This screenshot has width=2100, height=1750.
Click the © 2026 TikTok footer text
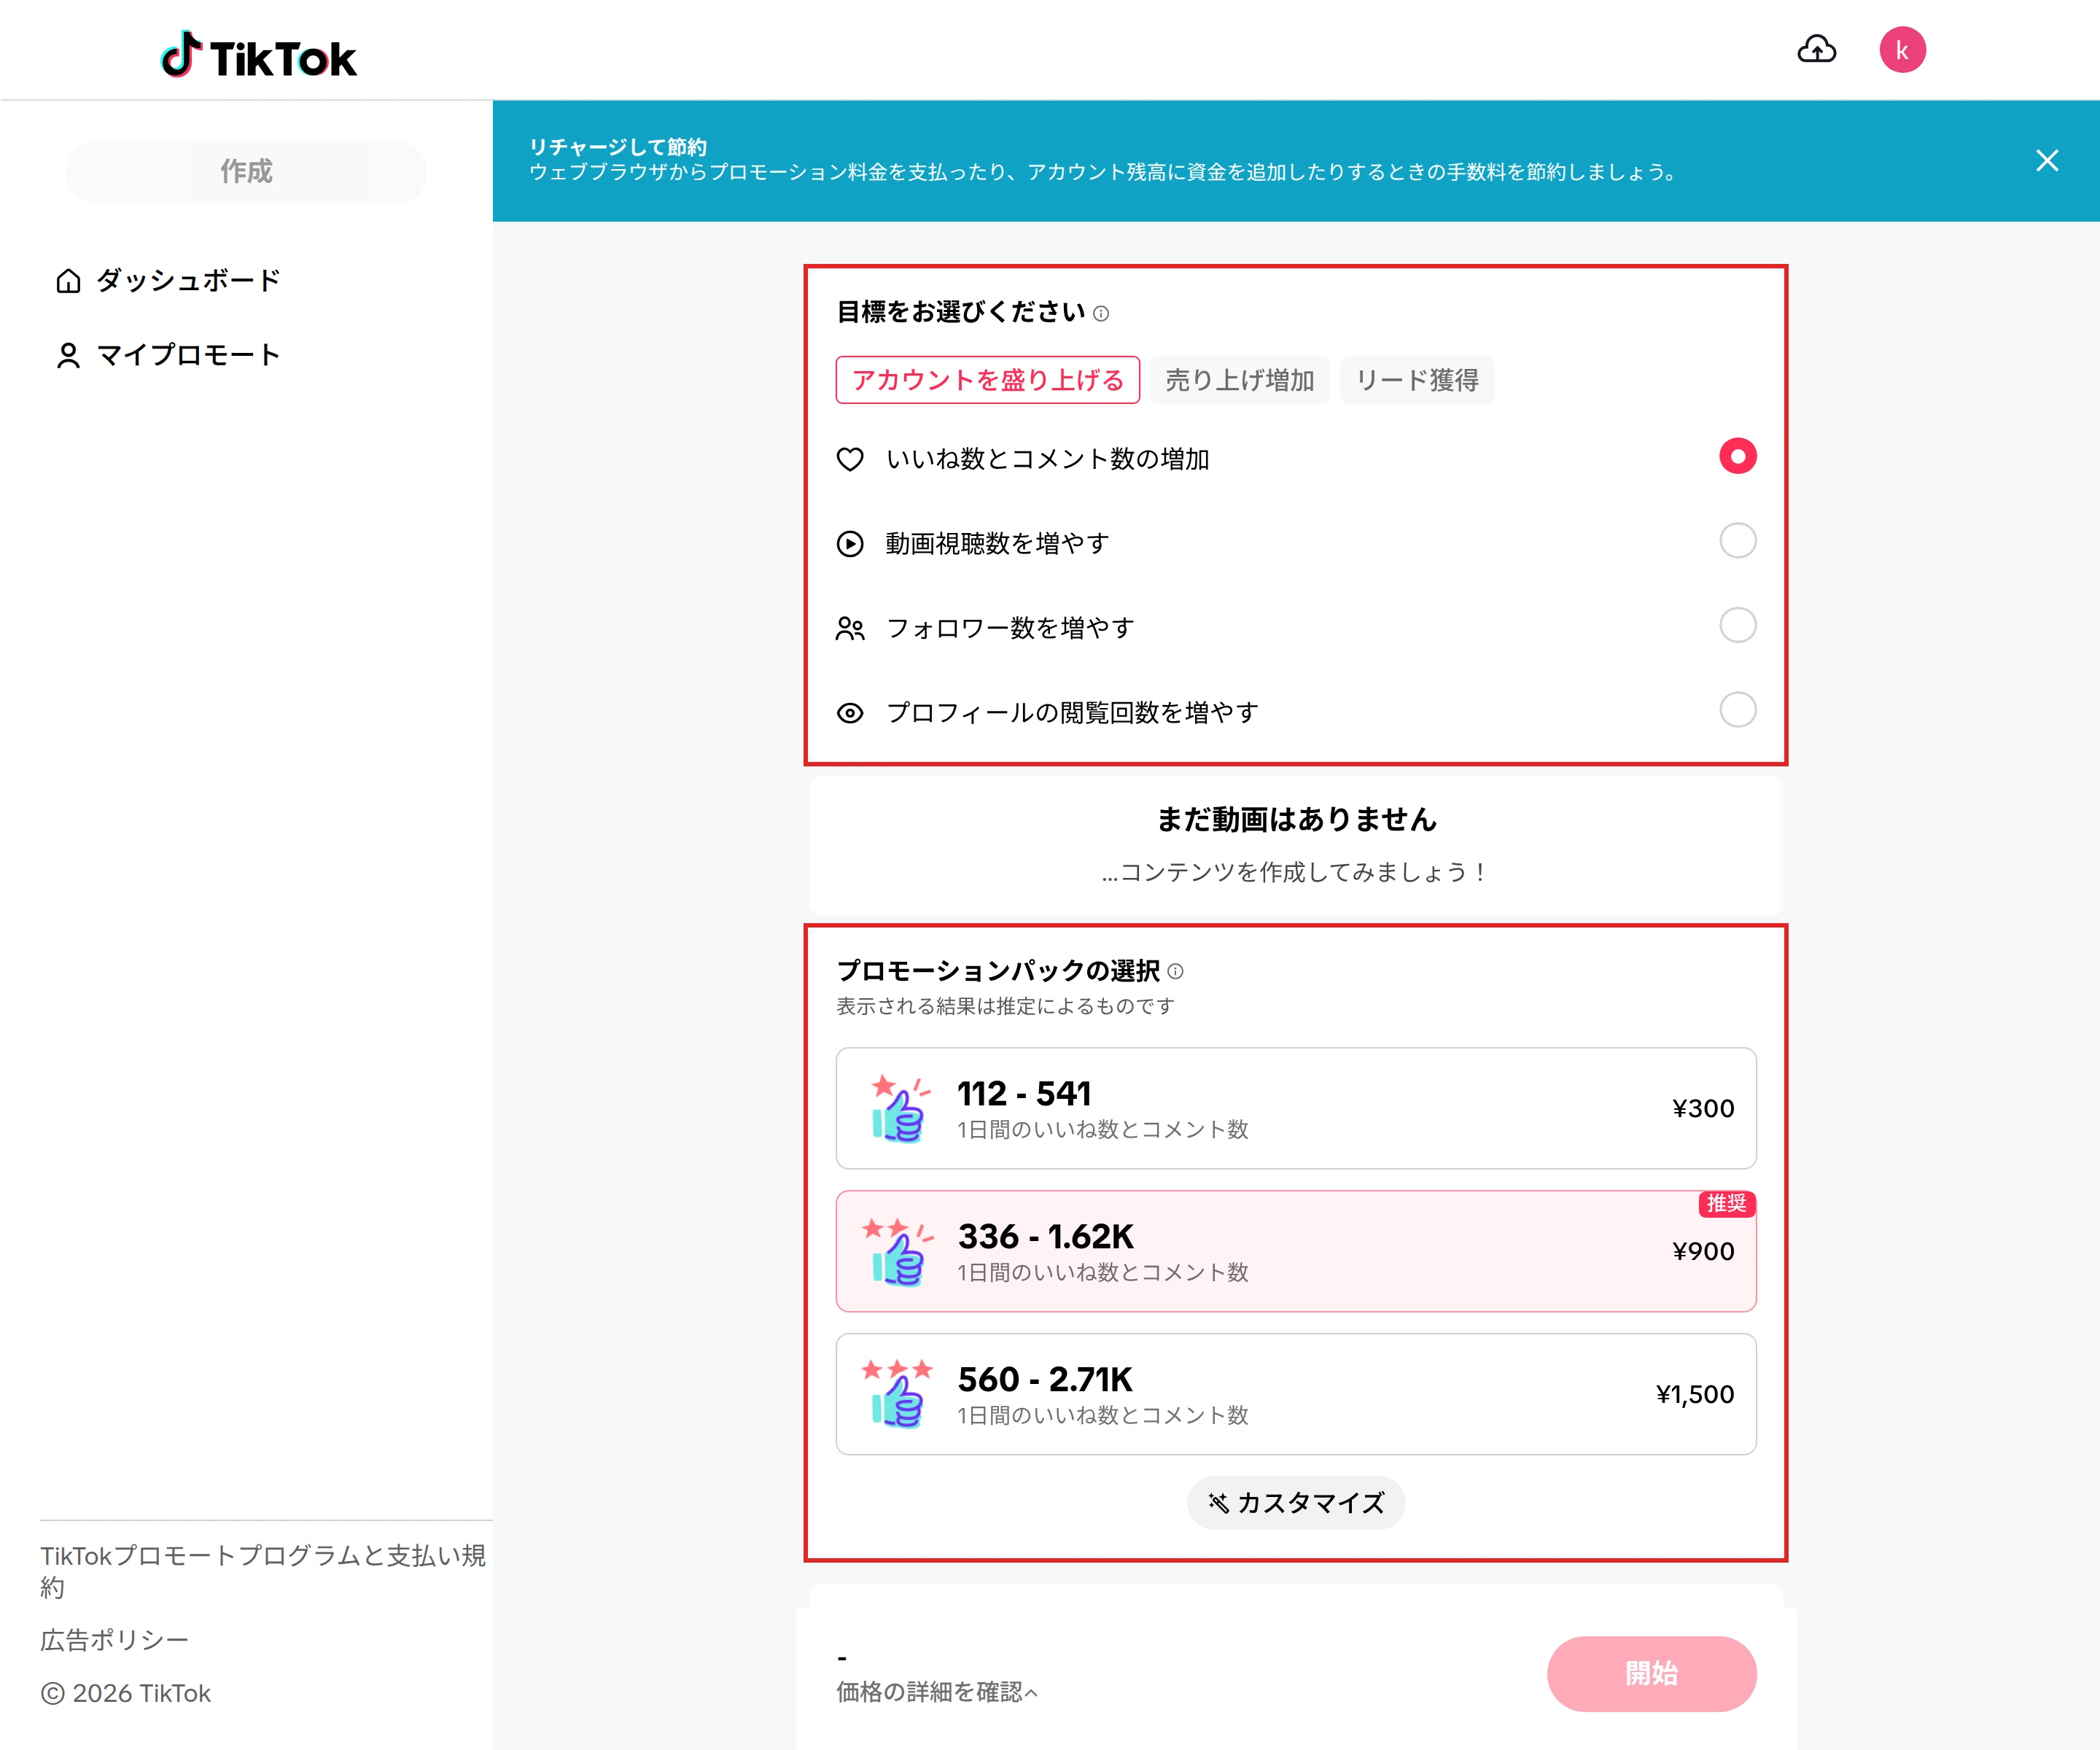pos(126,1694)
